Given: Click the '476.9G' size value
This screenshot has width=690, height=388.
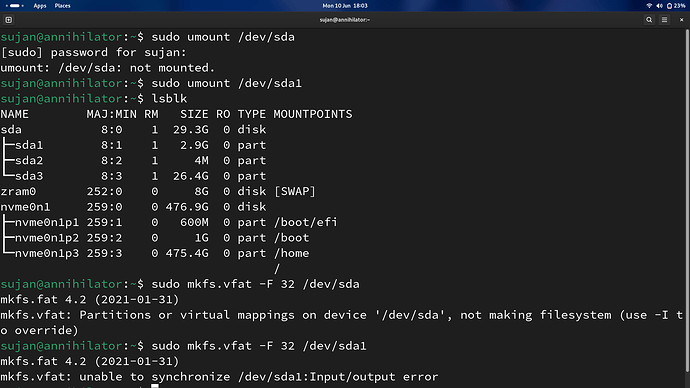Looking at the screenshot, I should [x=187, y=207].
